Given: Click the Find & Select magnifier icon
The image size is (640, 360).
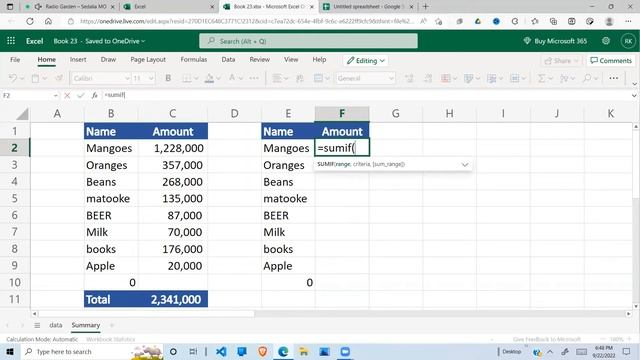Looking at the screenshot, I should tap(587, 78).
